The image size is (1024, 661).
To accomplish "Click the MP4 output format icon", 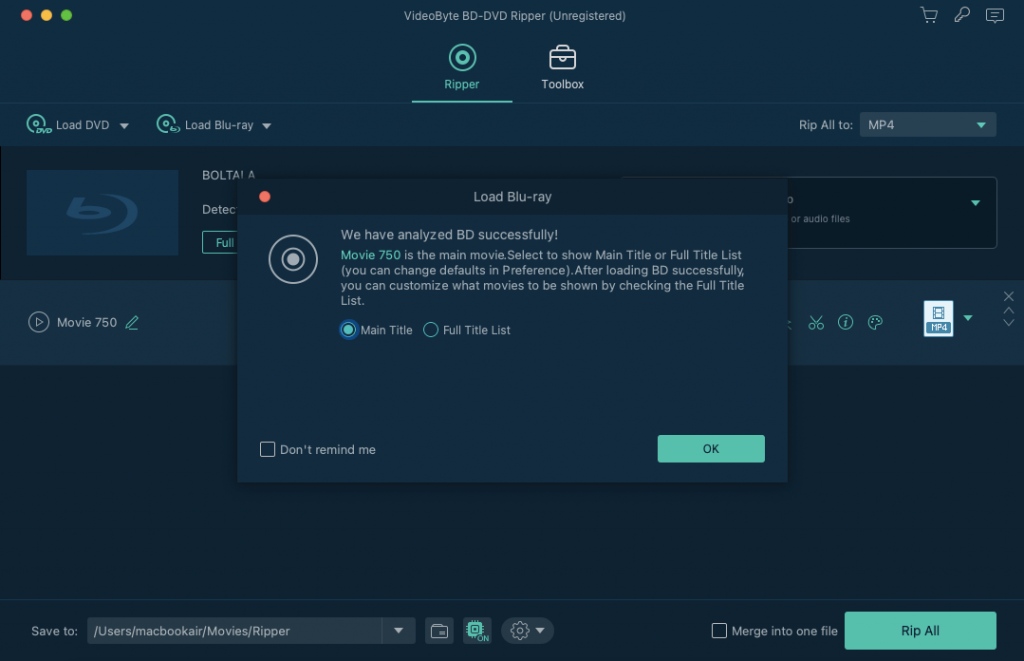I will pyautogui.click(x=938, y=318).
